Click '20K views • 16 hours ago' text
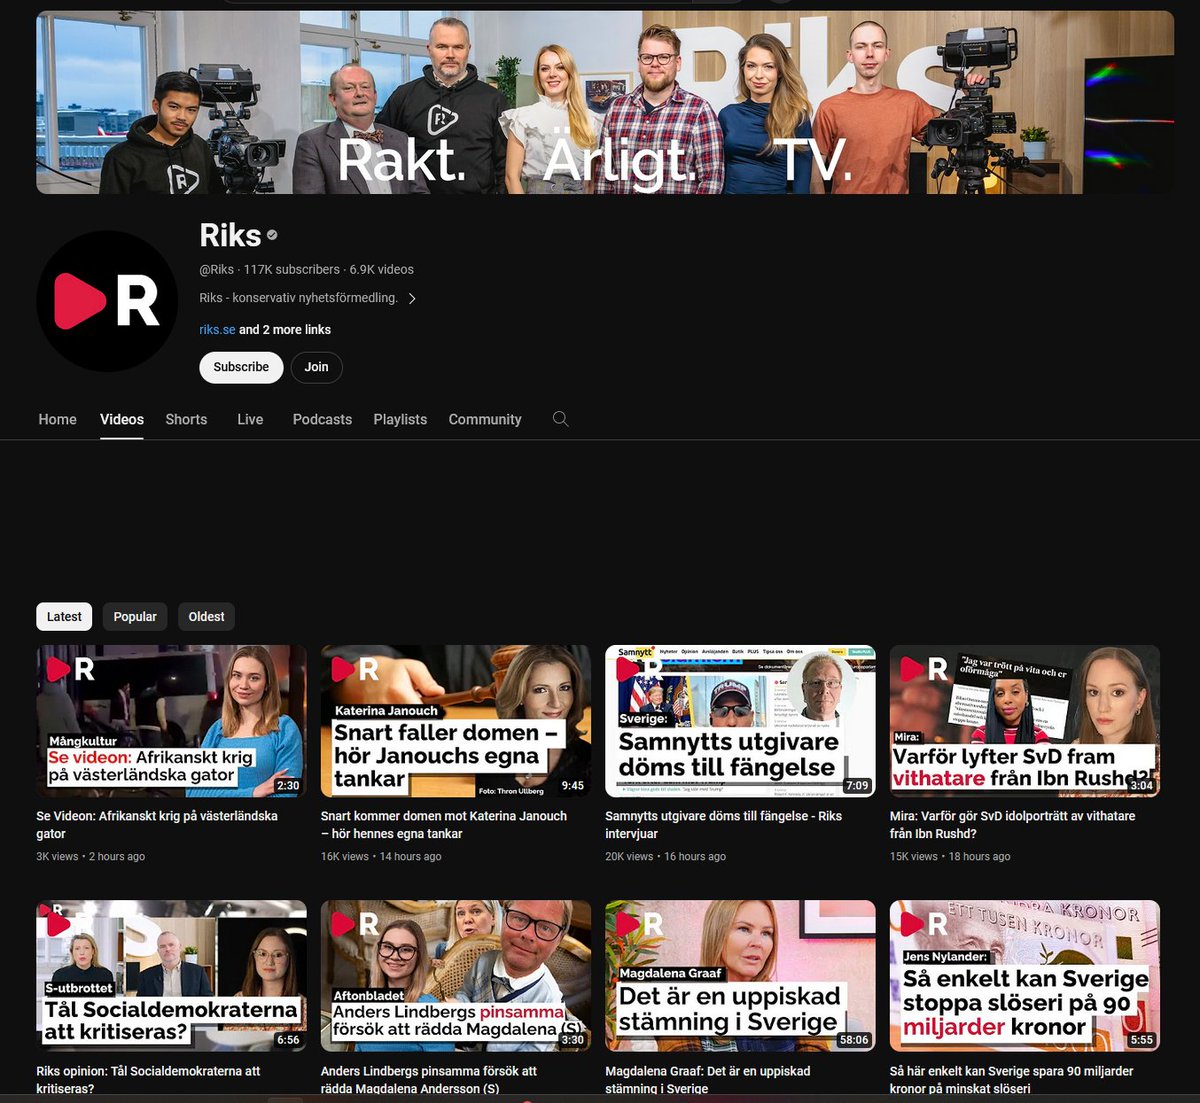 pyautogui.click(x=665, y=856)
